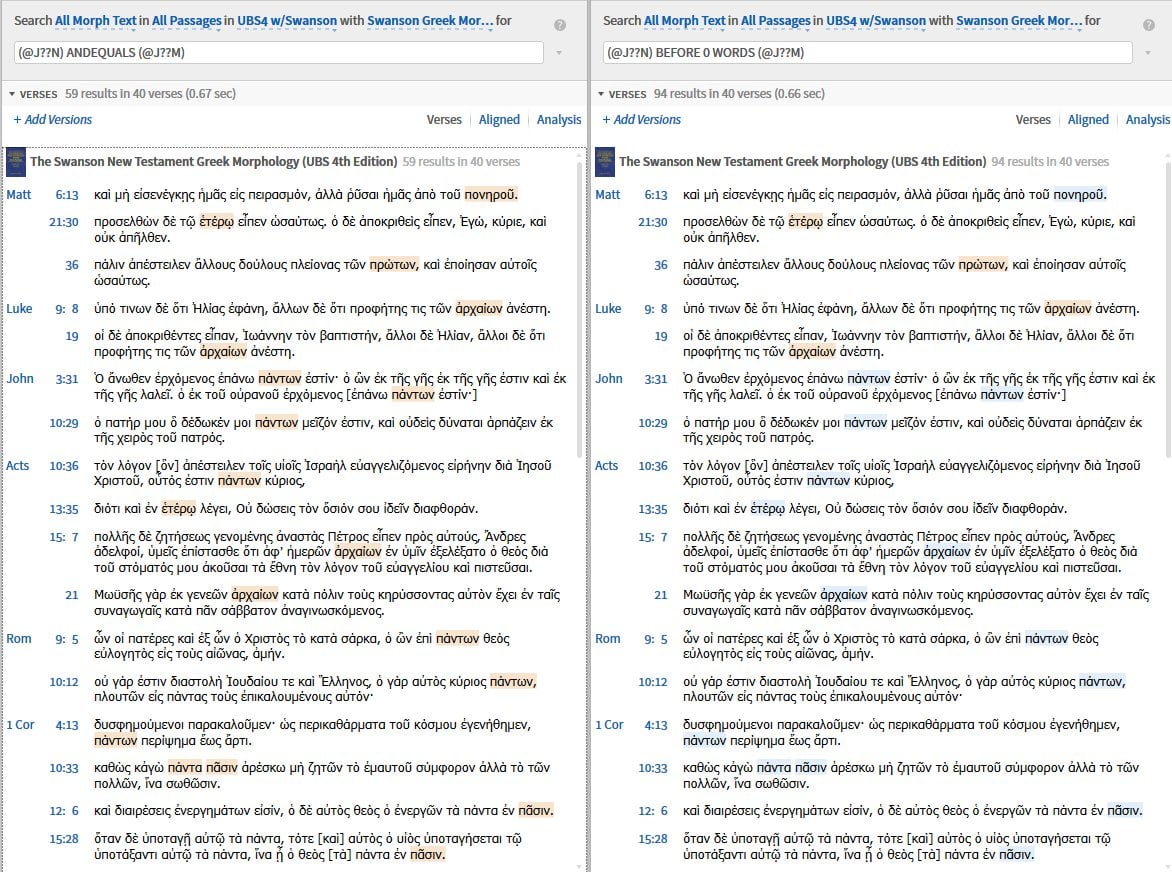Click highlighted πρώτων in right panel verse 36
This screenshot has width=1172, height=872.
pyautogui.click(x=983, y=265)
